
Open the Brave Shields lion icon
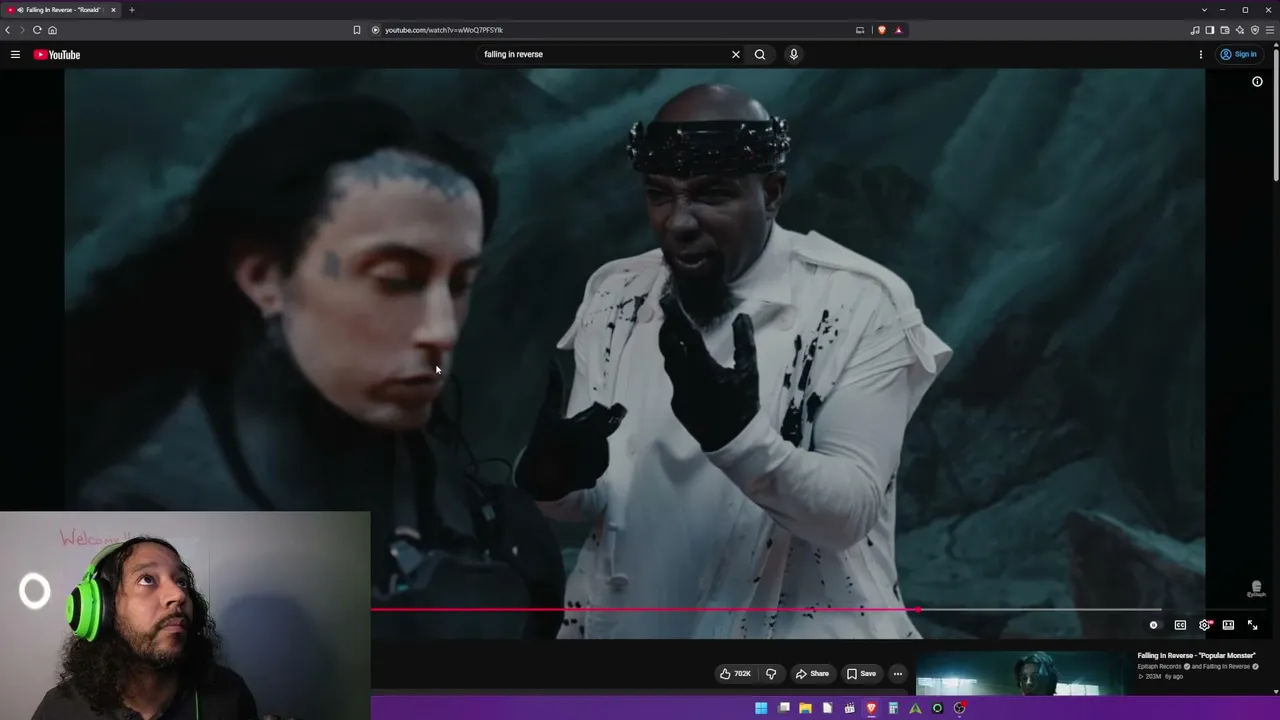tap(881, 30)
